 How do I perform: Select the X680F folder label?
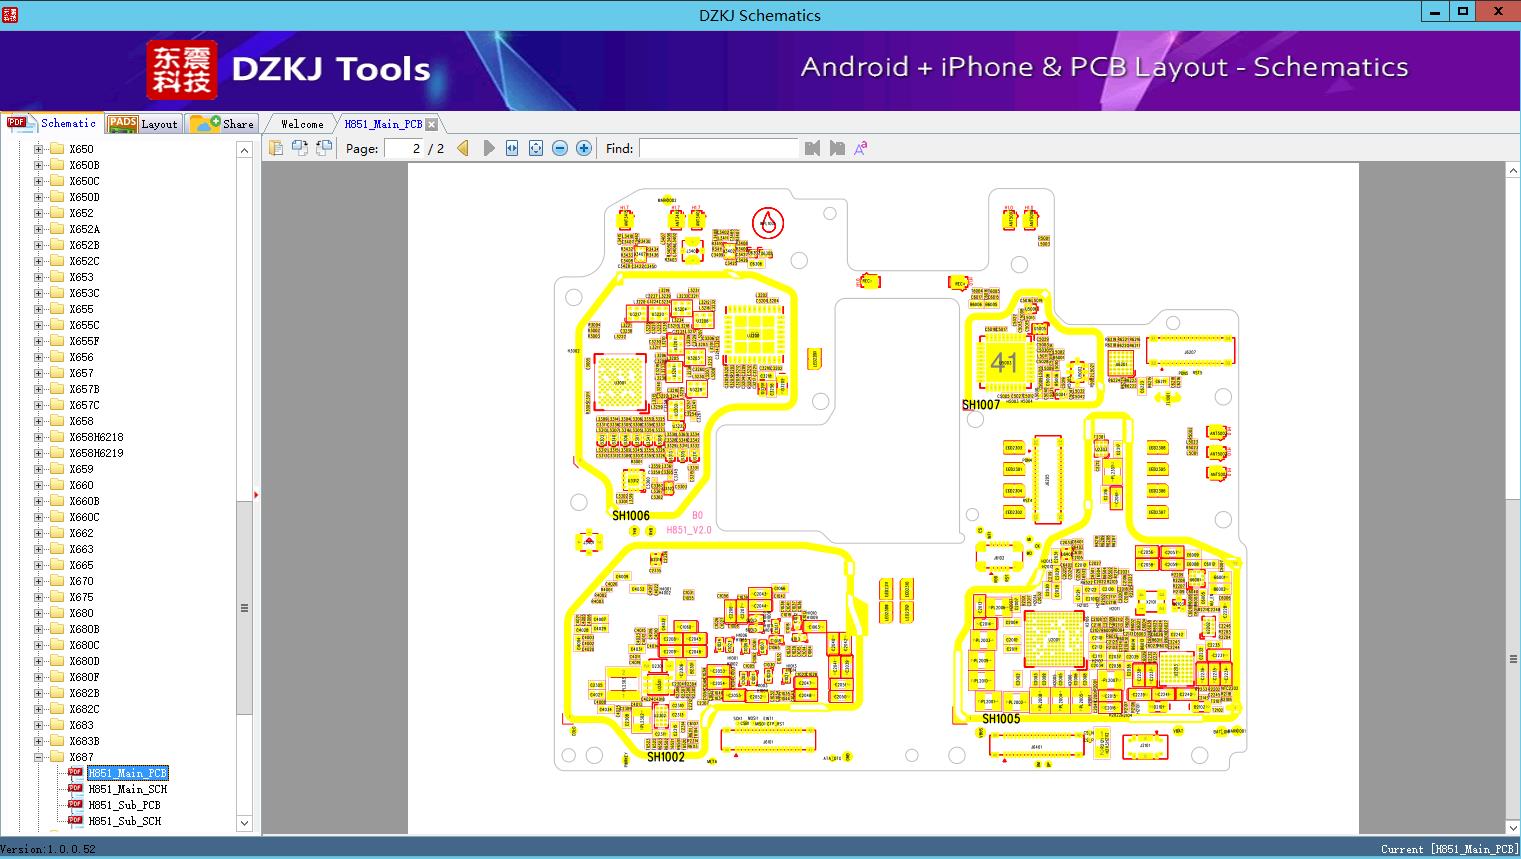click(x=84, y=677)
